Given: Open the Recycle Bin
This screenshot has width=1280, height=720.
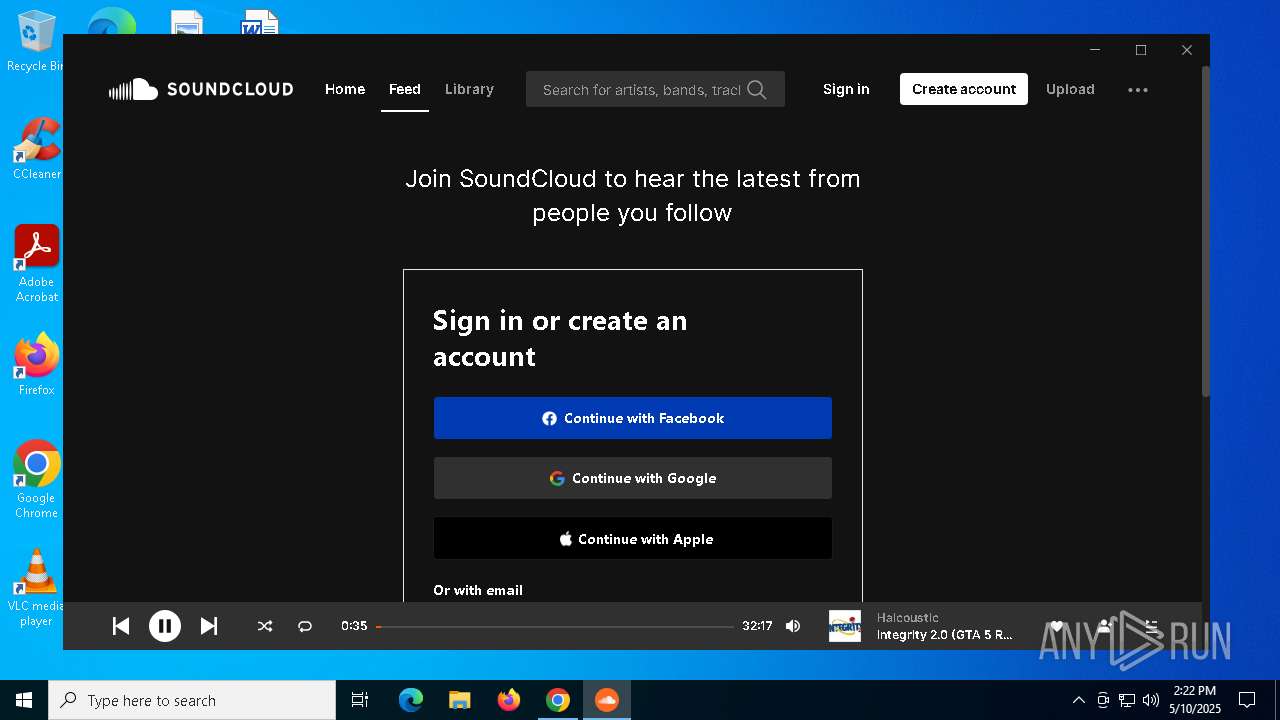Looking at the screenshot, I should (x=34, y=42).
